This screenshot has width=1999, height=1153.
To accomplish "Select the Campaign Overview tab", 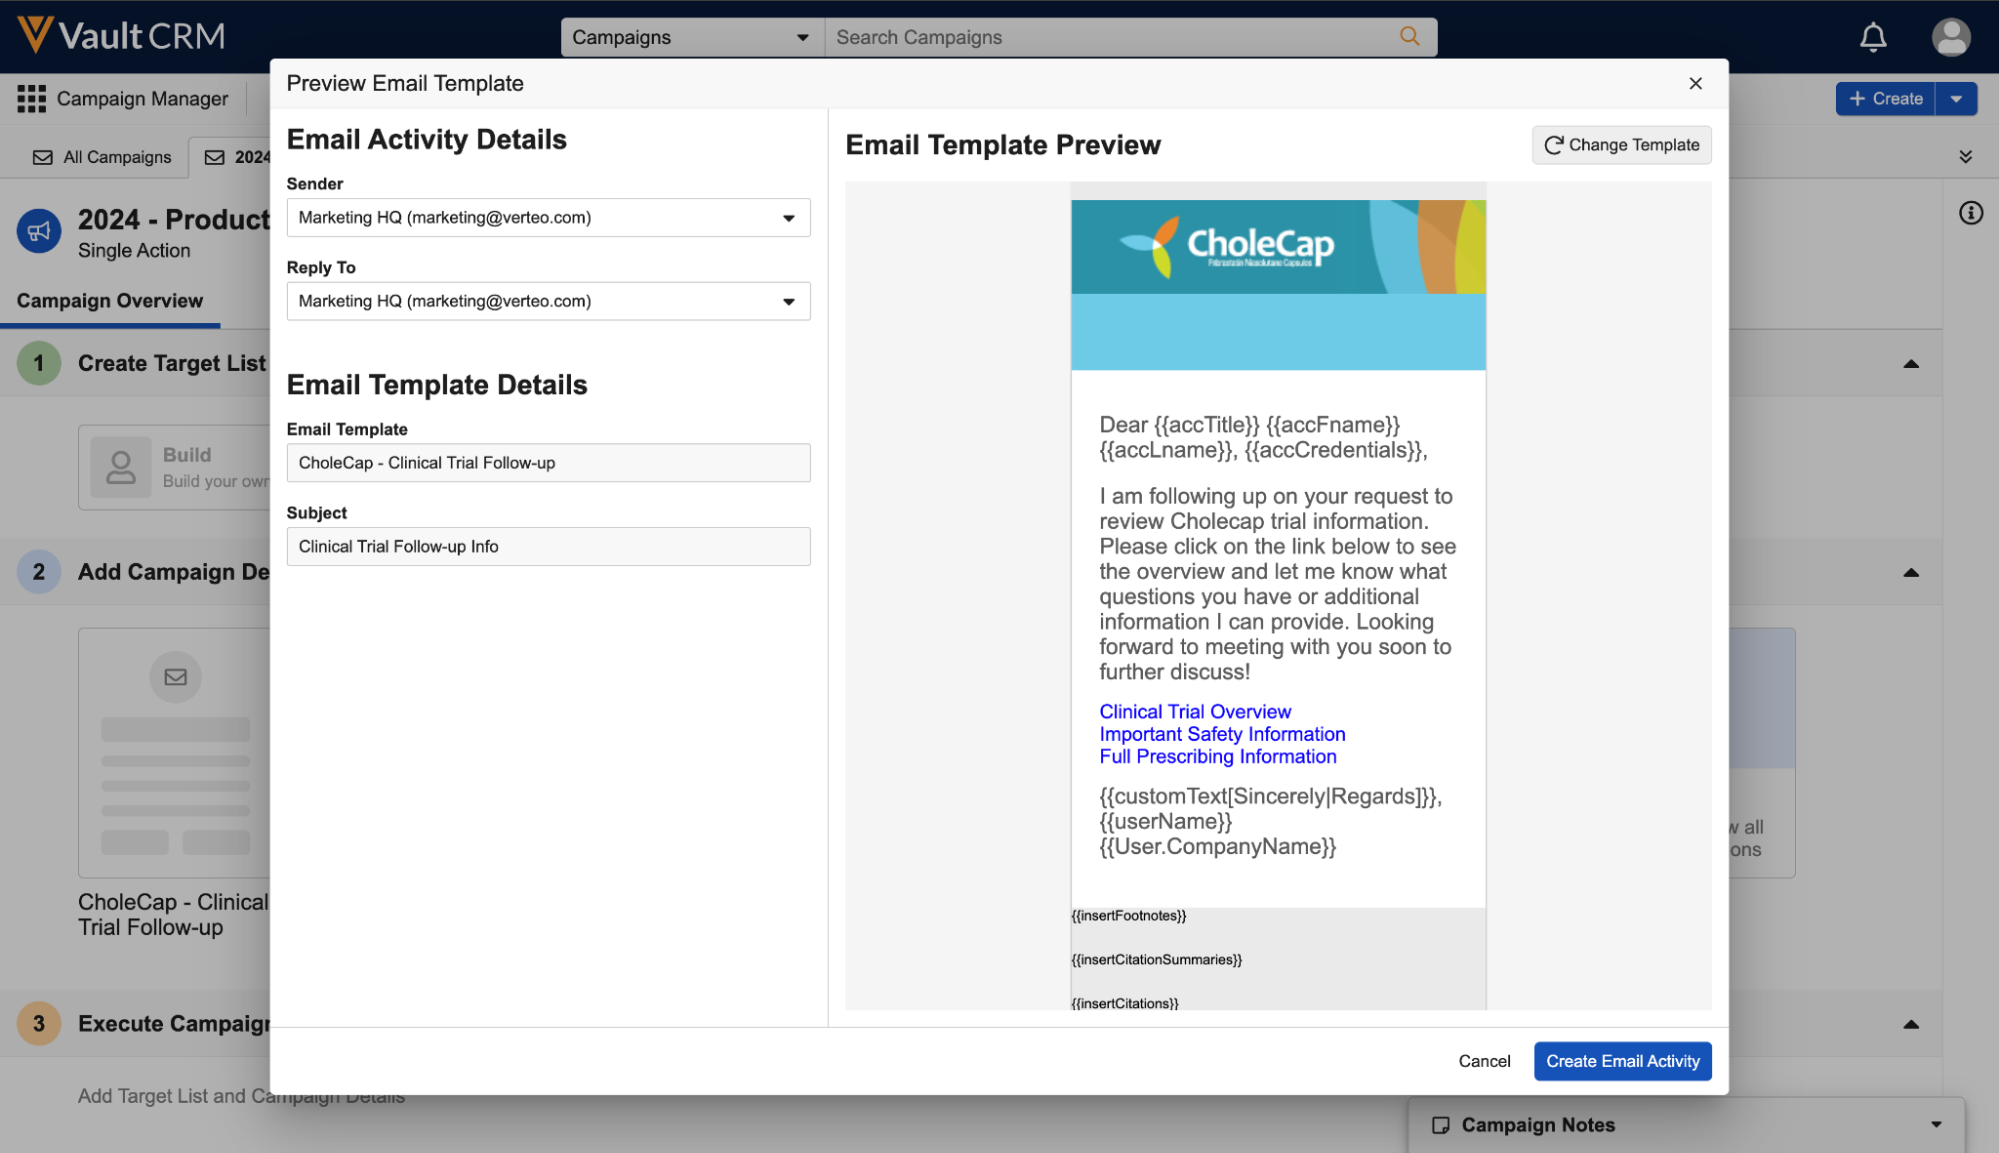I will pyautogui.click(x=110, y=301).
